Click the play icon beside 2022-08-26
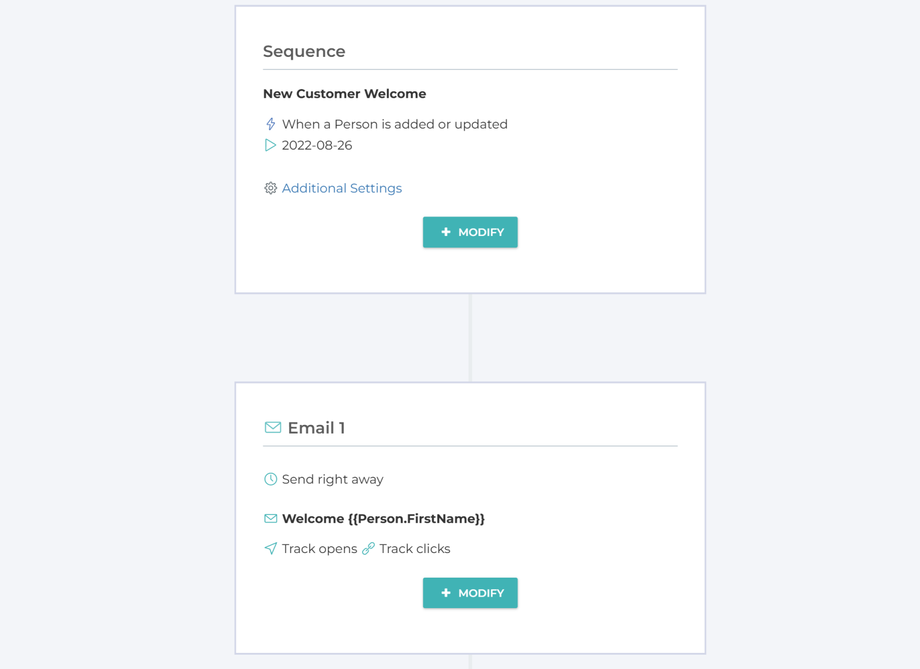 pos(270,145)
